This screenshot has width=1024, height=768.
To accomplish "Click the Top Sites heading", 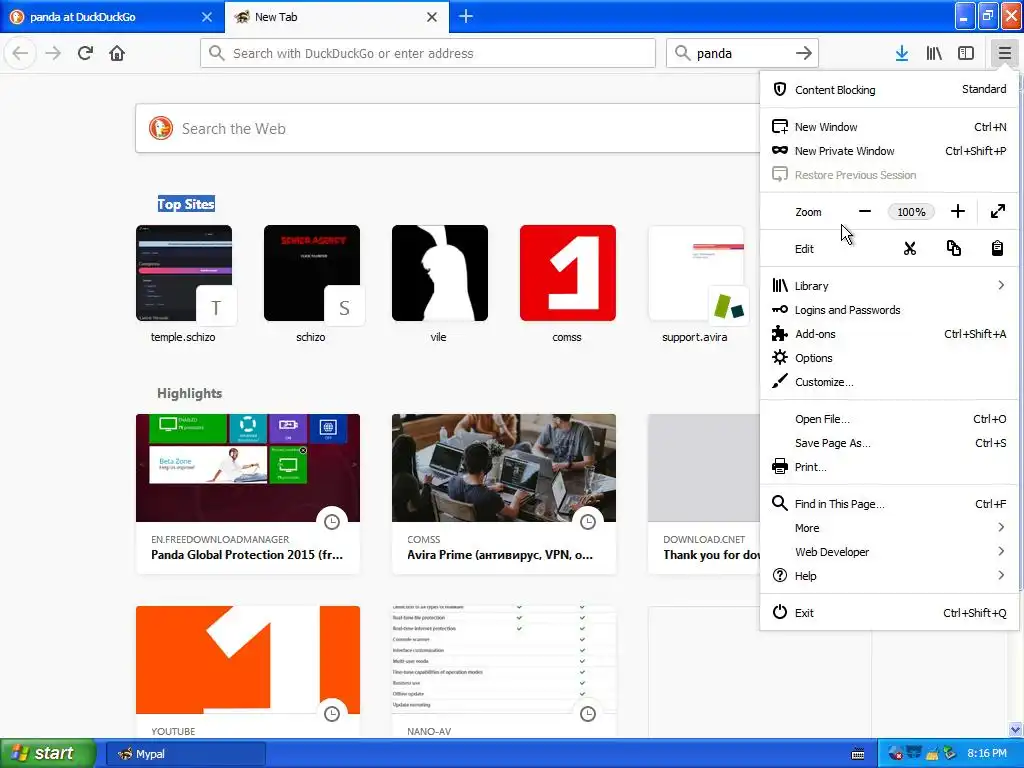I will pos(186,204).
